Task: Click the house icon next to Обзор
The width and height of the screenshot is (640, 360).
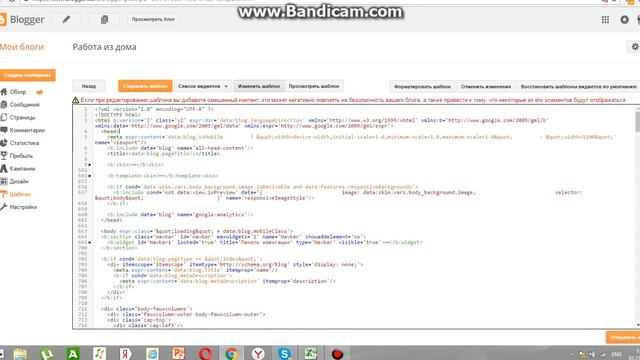Action: pyautogui.click(x=4, y=92)
